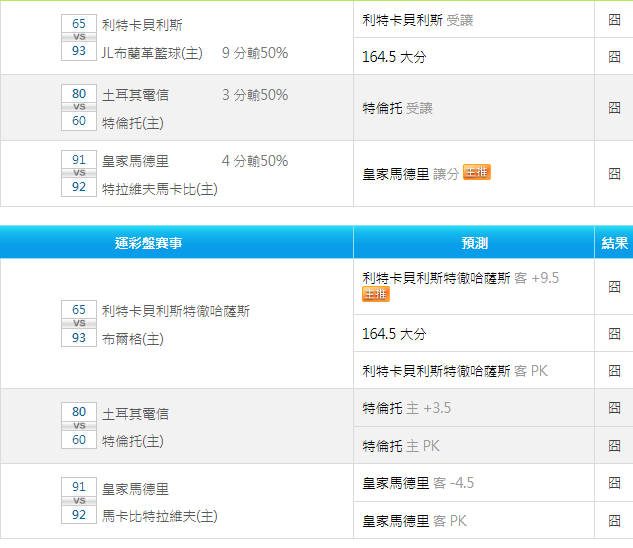This screenshot has height=548, width=633.
Task: Click the 9 分輸50% handicap text
Action: (x=254, y=53)
